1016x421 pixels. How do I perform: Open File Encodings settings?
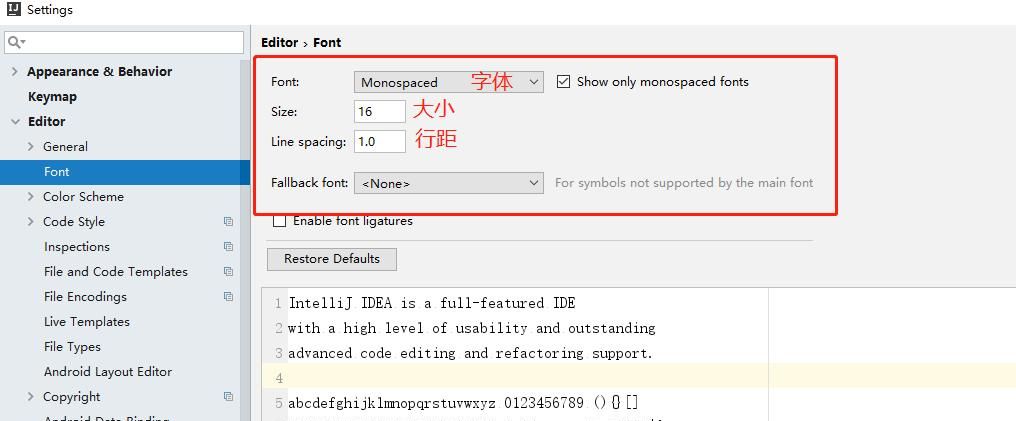point(85,297)
